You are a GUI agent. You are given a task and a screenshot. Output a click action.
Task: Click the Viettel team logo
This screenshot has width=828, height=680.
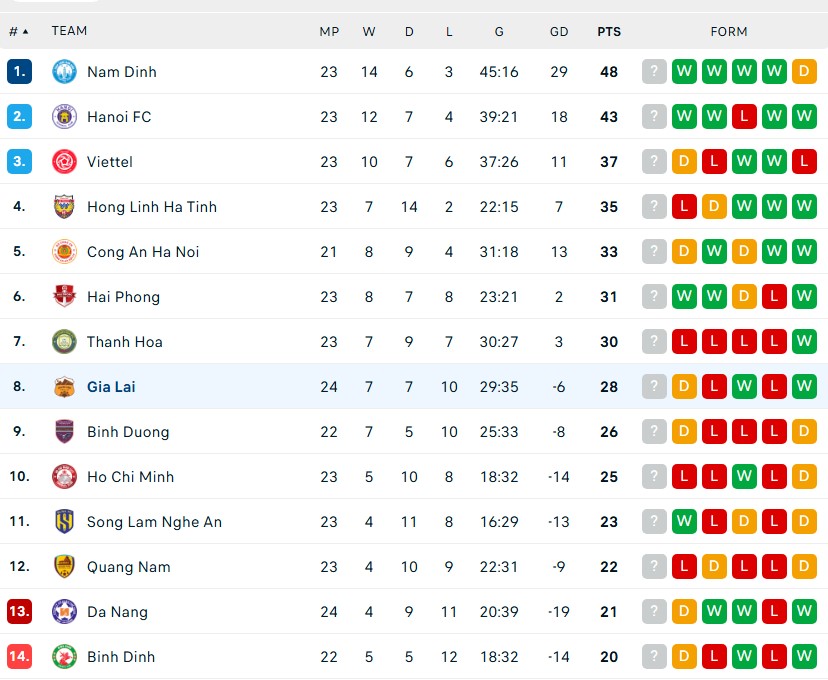[x=64, y=162]
